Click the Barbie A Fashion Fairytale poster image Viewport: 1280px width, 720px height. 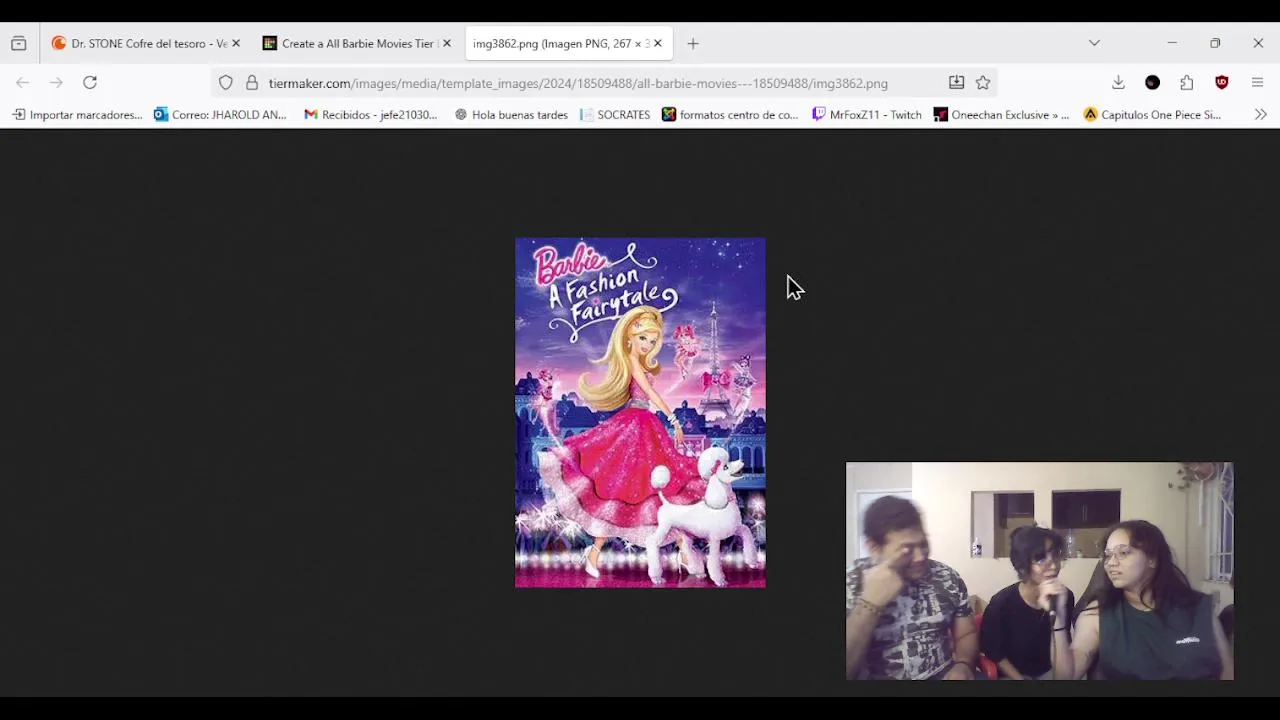[x=640, y=412]
